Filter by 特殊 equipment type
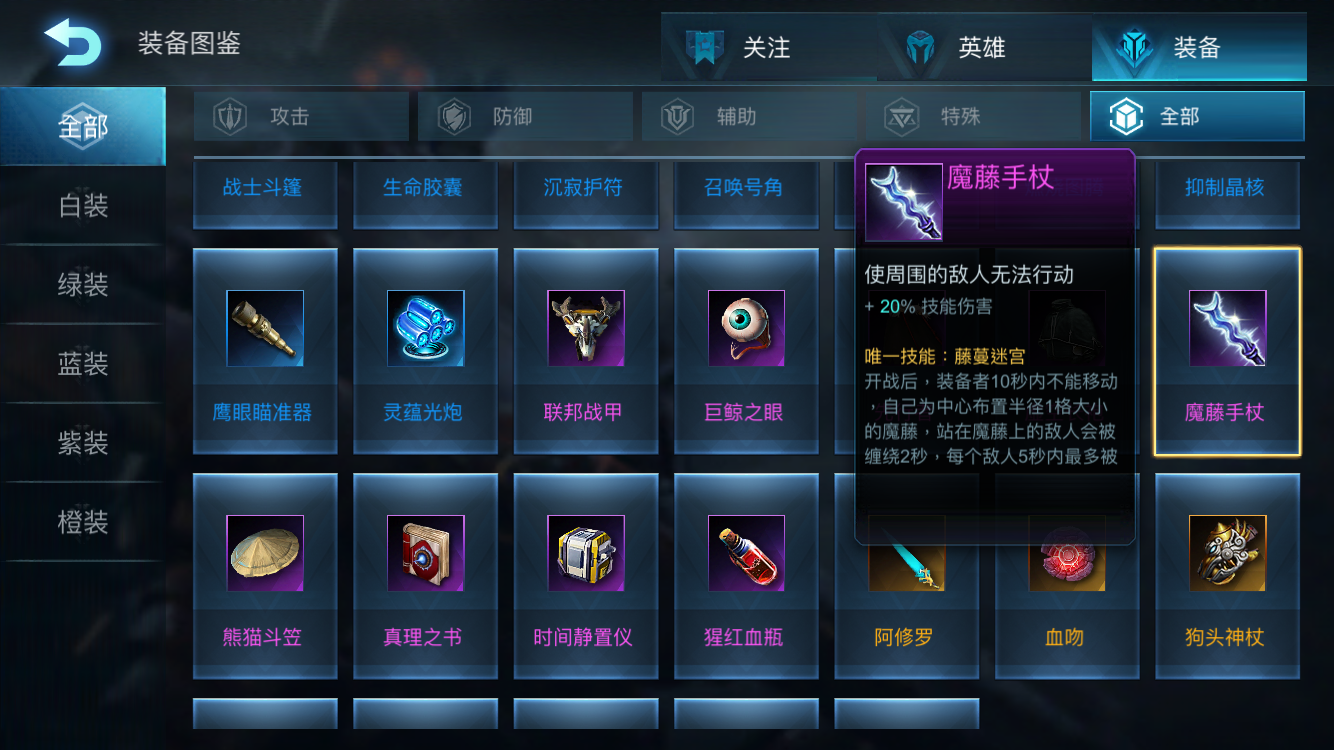 point(973,117)
